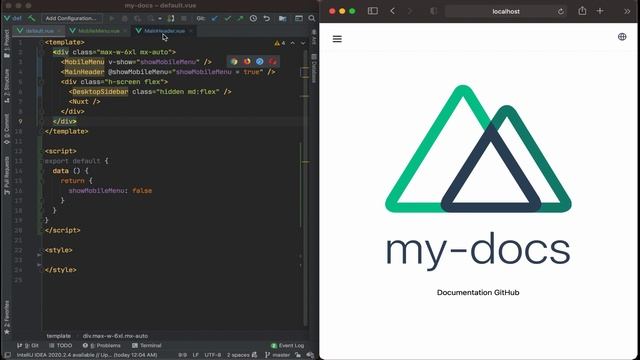The height and width of the screenshot is (360, 640).
Task: Click the DesktopSidebar component tag in code
Action: [100, 92]
